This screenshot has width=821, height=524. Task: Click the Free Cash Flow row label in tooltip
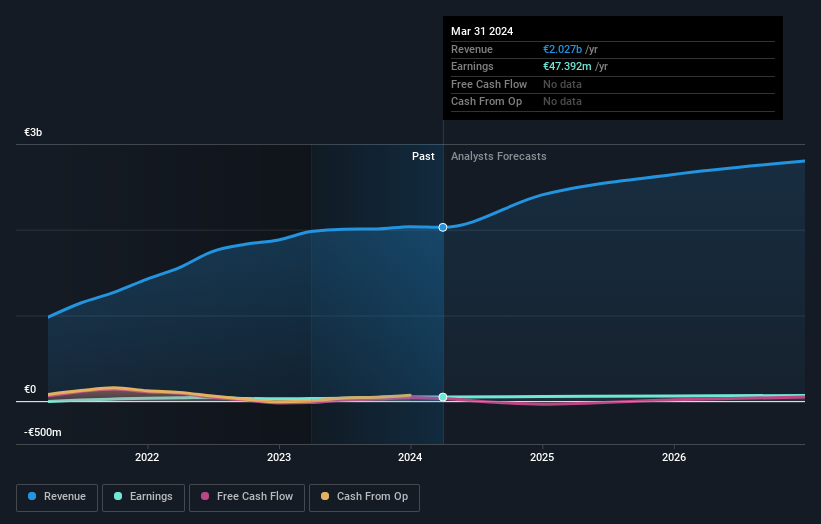[489, 84]
